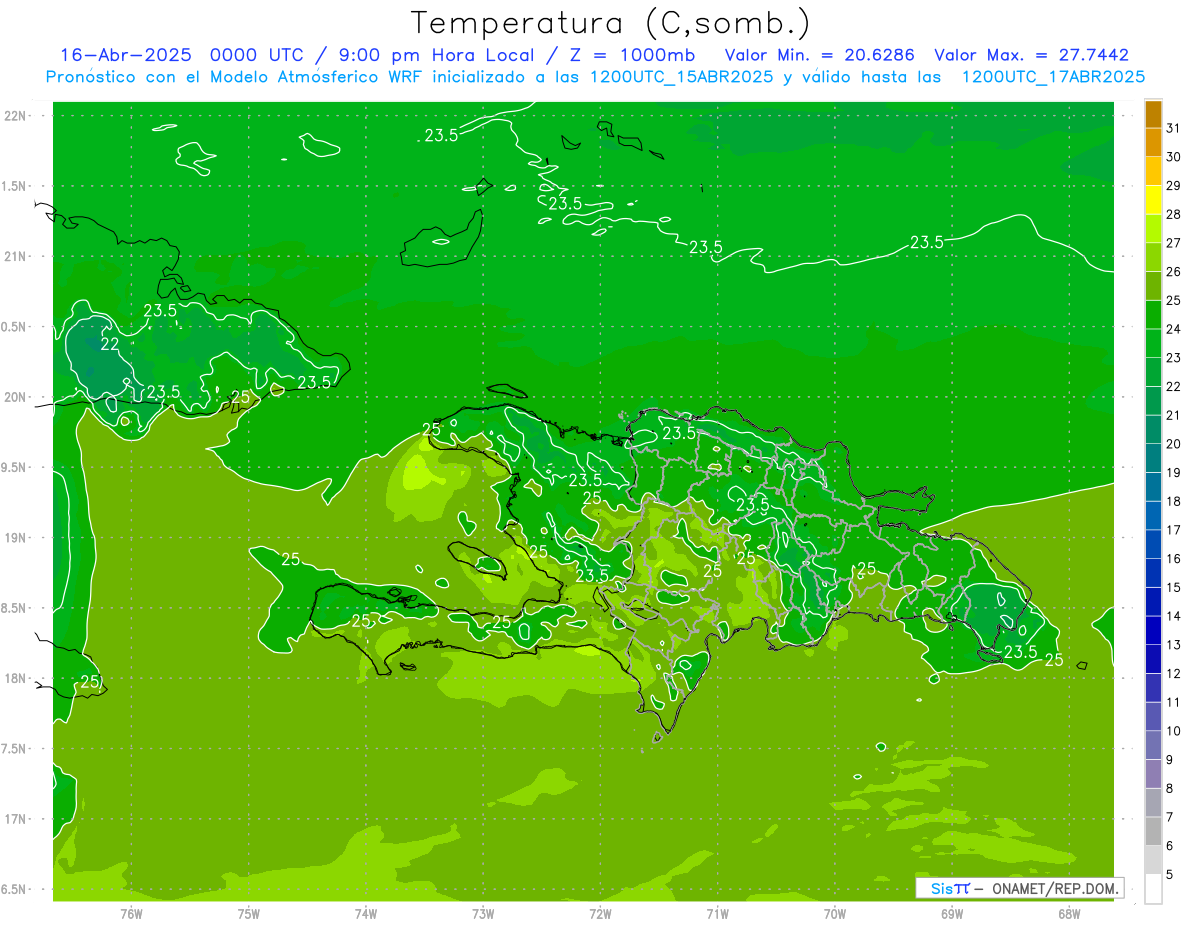This screenshot has width=1200, height=927.
Task: Click the "22" contour label over Cuba
Action: (x=110, y=344)
